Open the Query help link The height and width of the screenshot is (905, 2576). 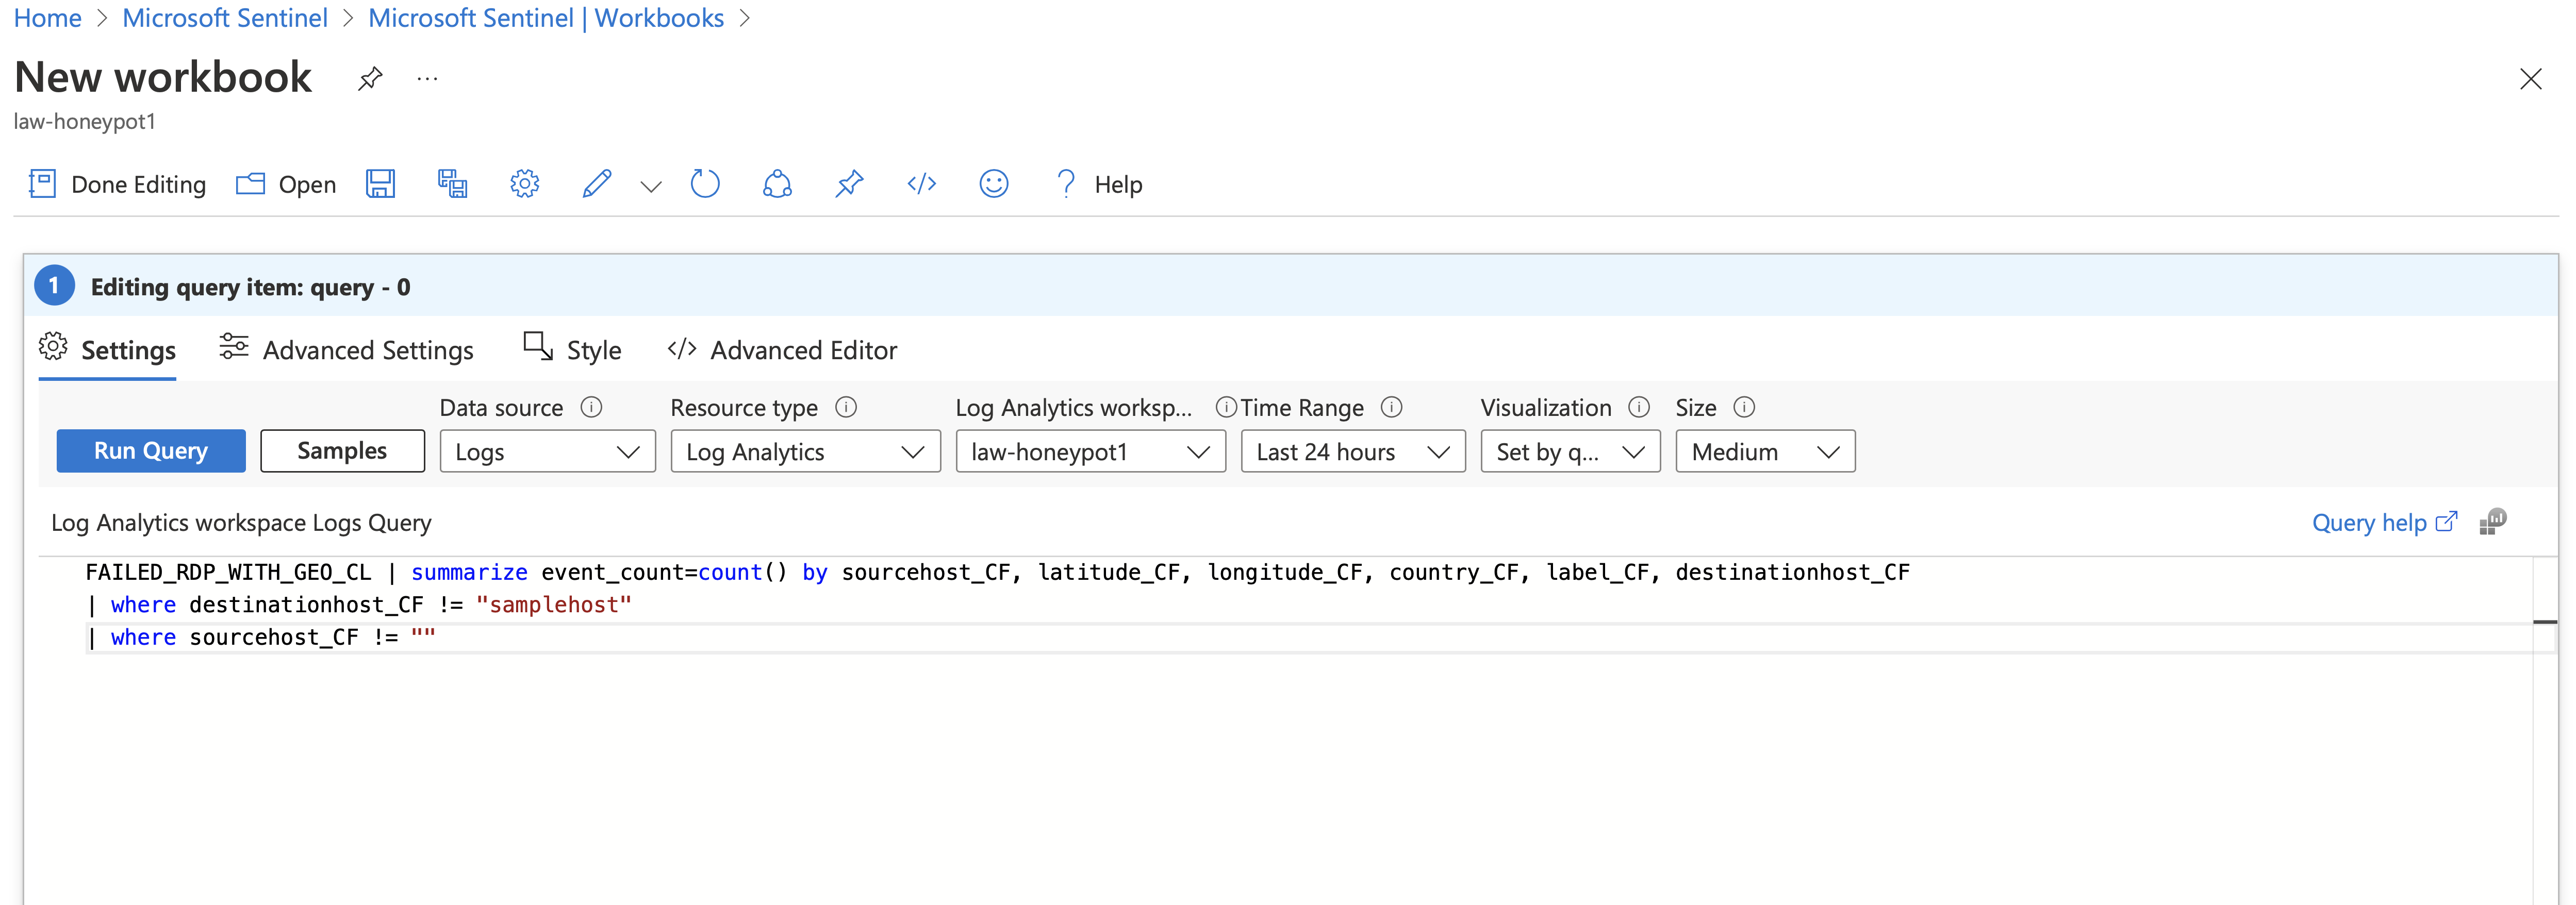[2371, 522]
